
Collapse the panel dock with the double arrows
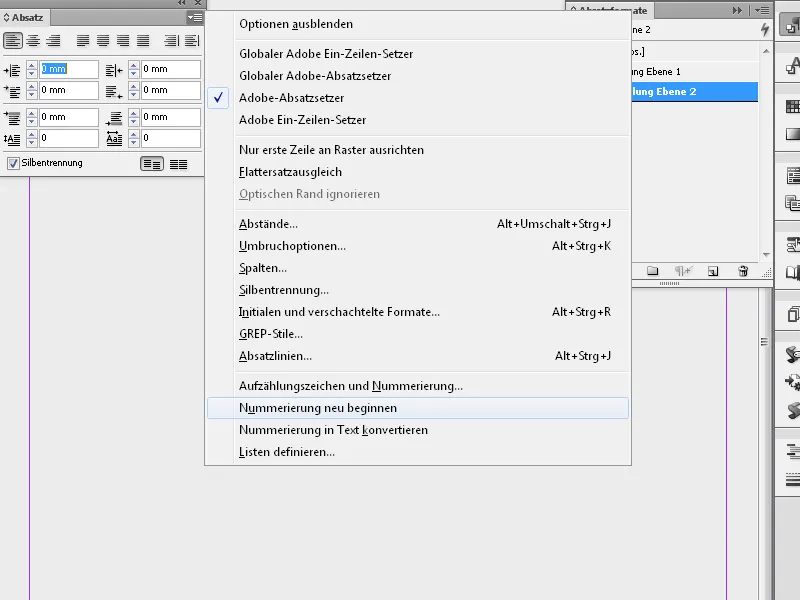coord(738,9)
